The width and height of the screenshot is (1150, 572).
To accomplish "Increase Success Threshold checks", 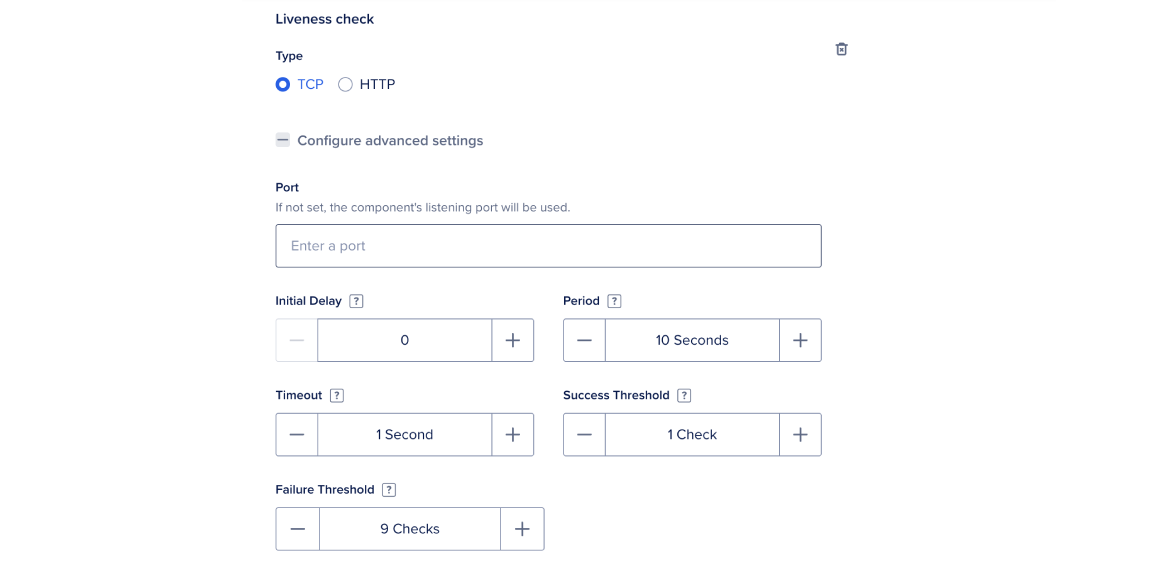I will [800, 435].
